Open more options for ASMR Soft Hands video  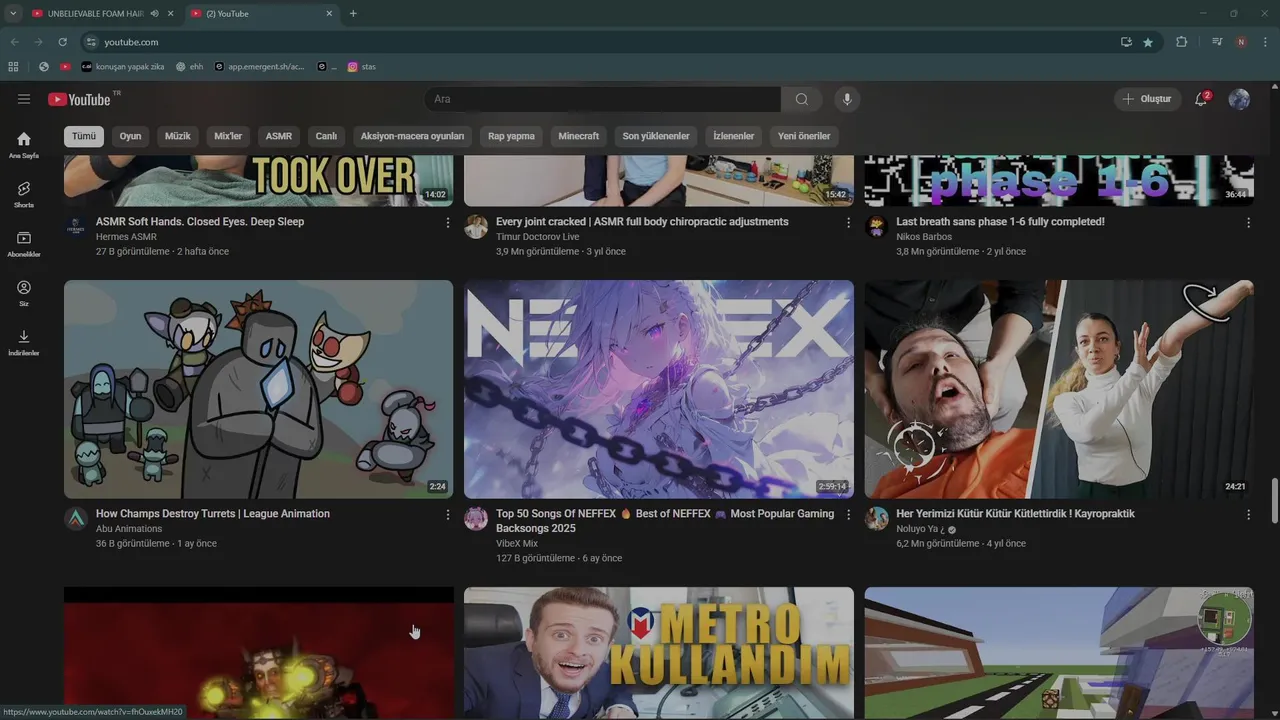(448, 223)
